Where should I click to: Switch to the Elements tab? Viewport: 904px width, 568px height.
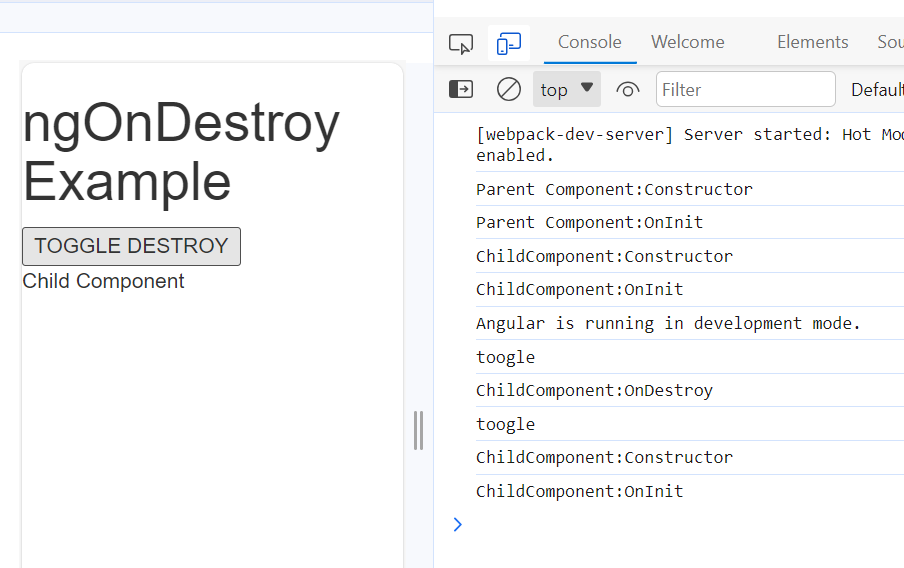click(x=812, y=42)
